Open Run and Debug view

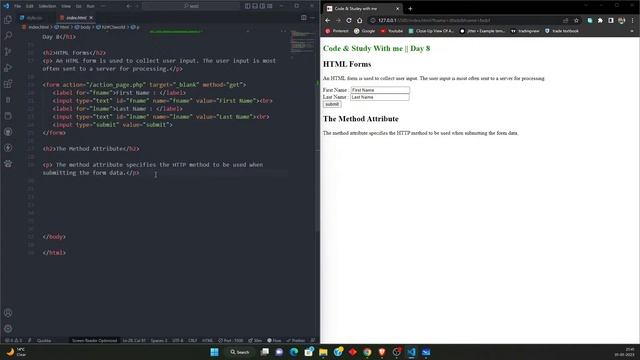8,68
